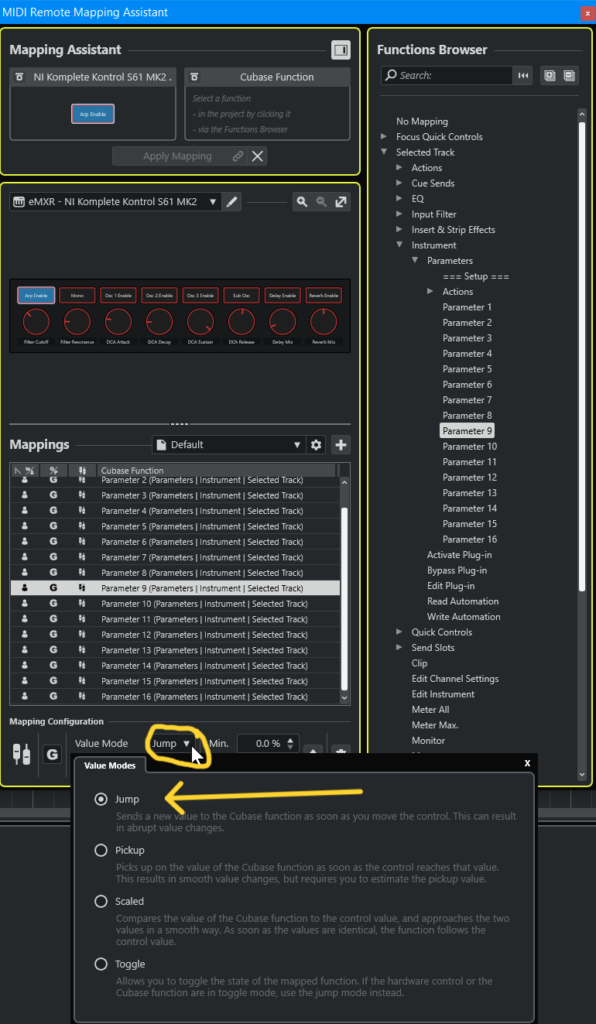Expand the Insert & Strip Effects node
The width and height of the screenshot is (596, 1024).
pos(400,230)
